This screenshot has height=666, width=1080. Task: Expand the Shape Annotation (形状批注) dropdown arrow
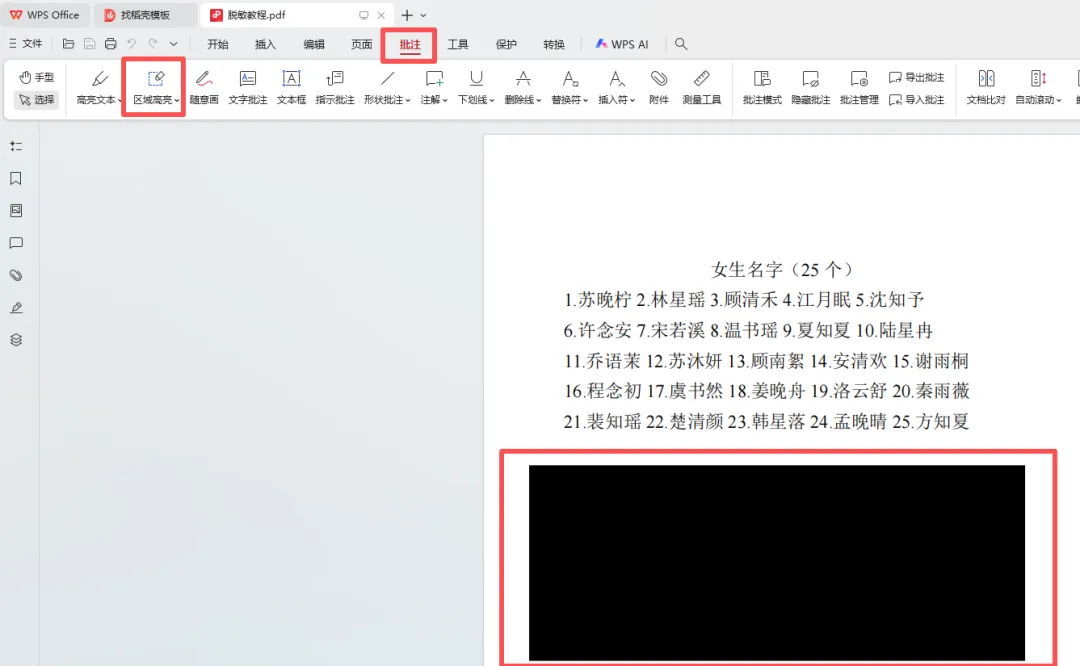(408, 101)
